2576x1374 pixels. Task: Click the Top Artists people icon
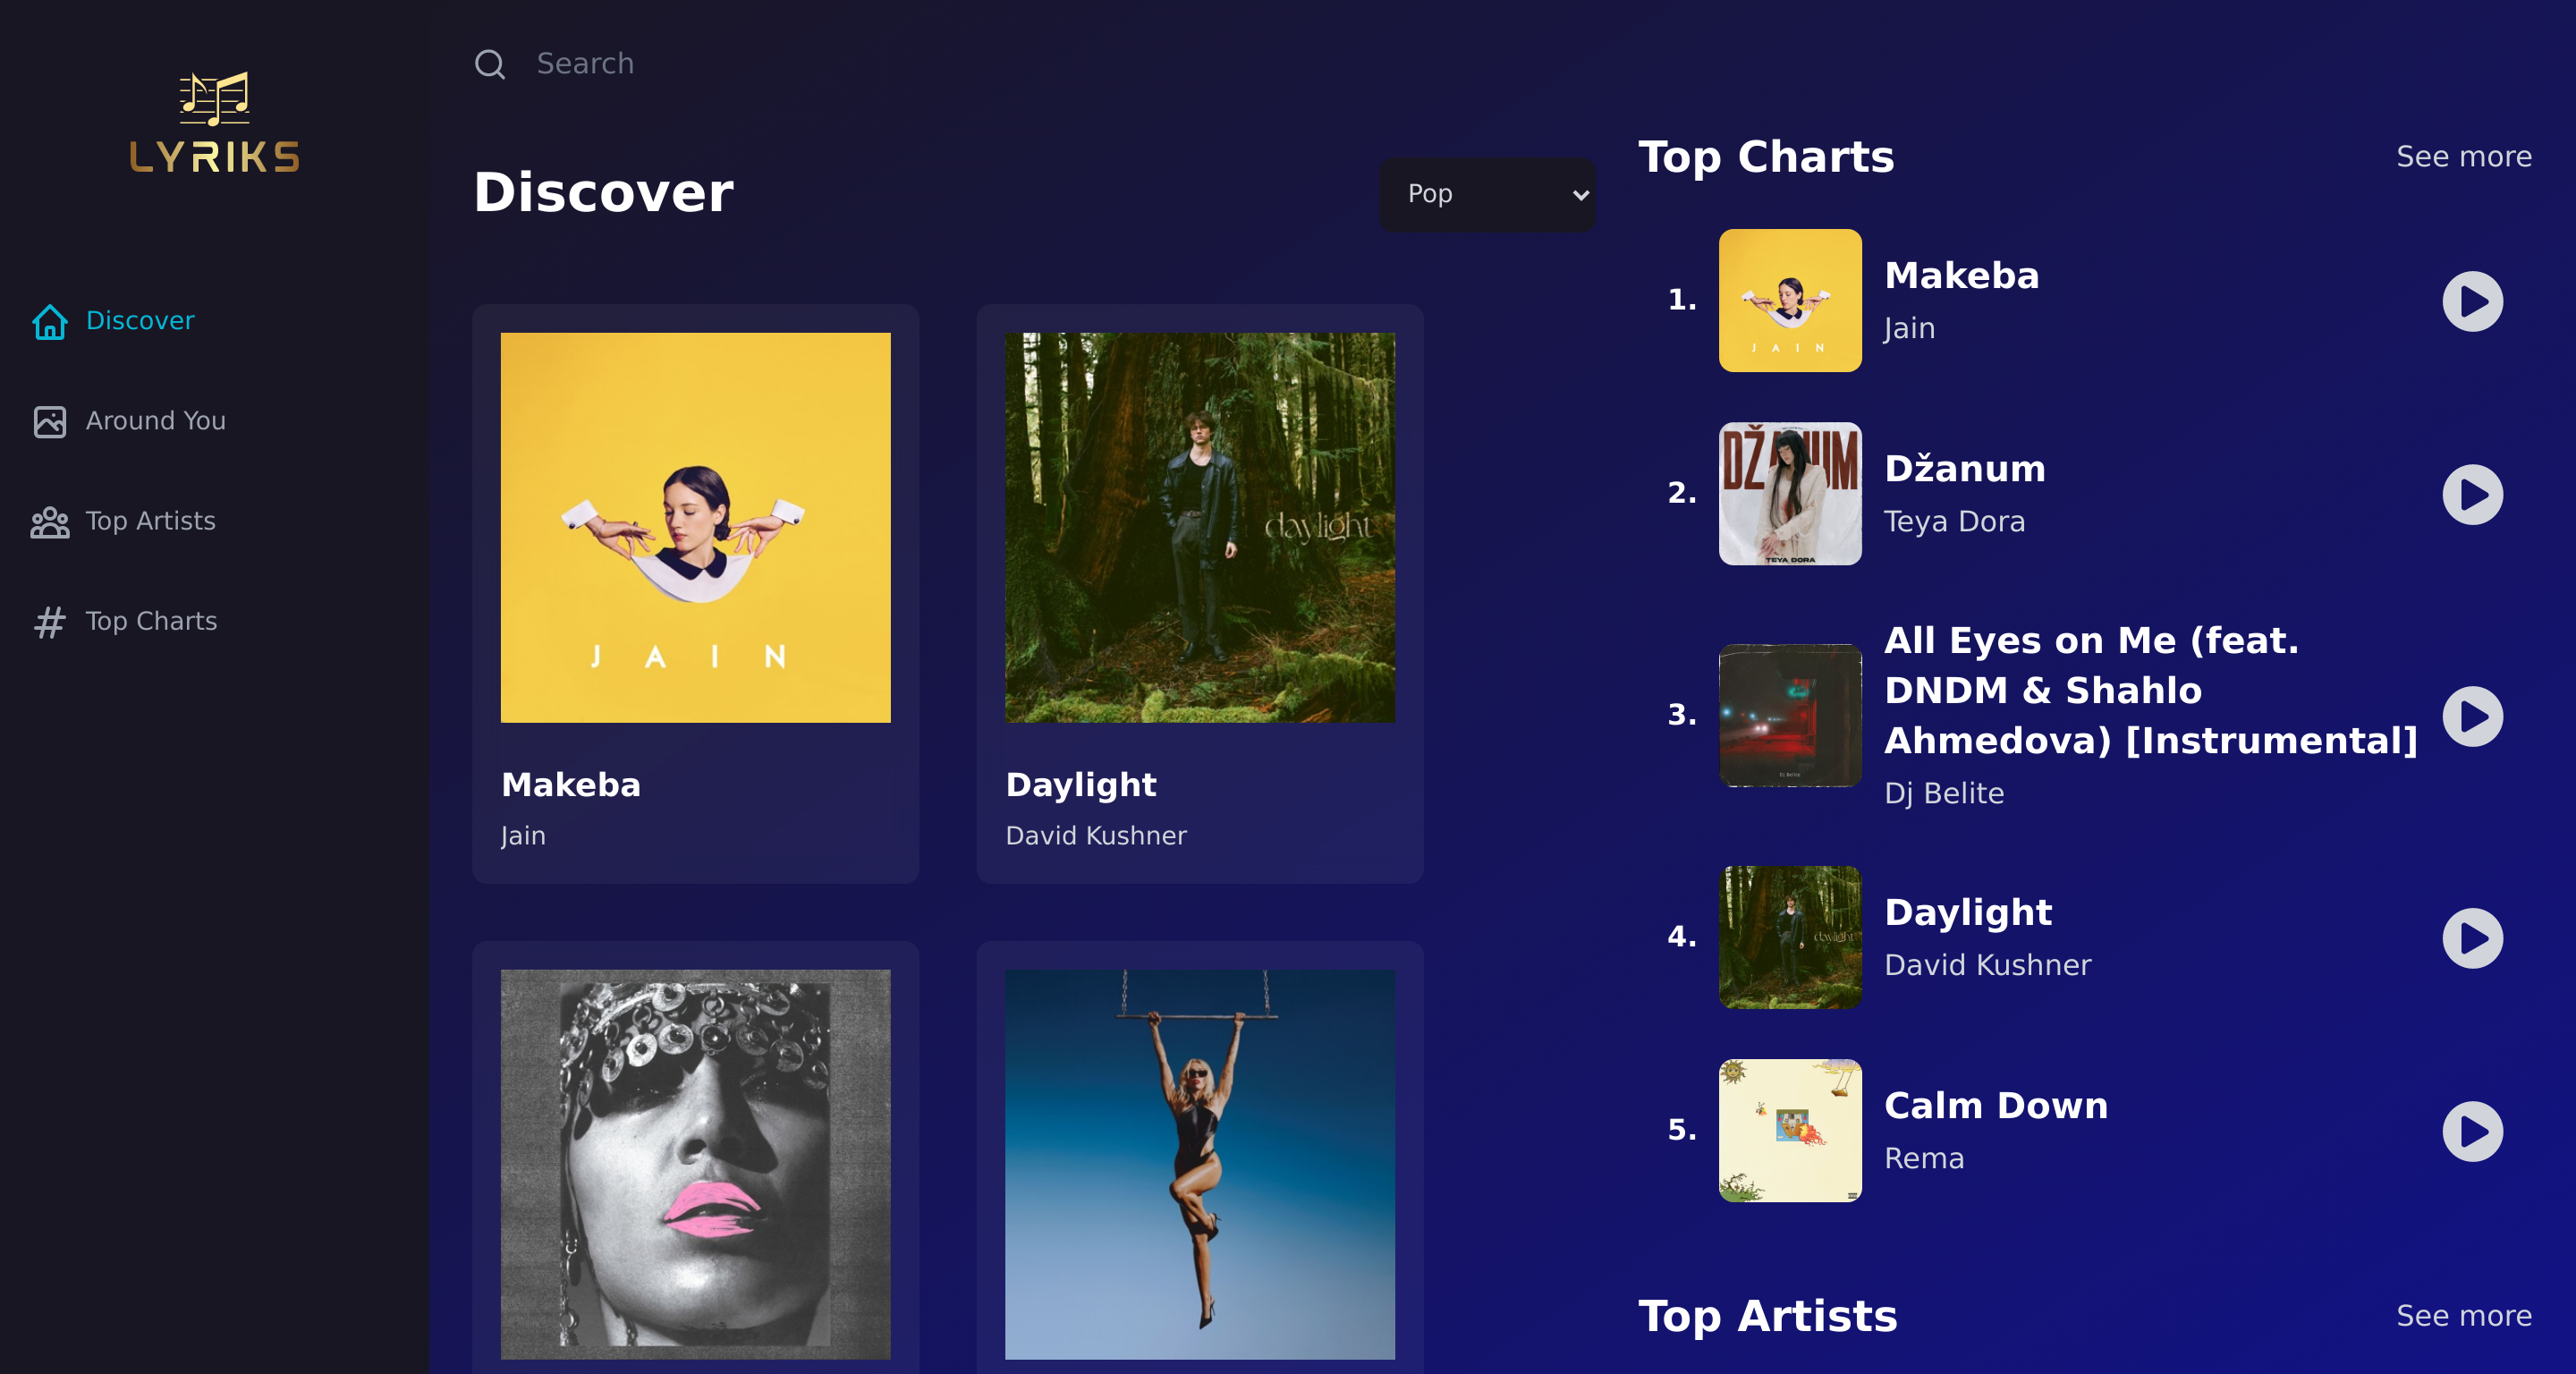pos(49,522)
